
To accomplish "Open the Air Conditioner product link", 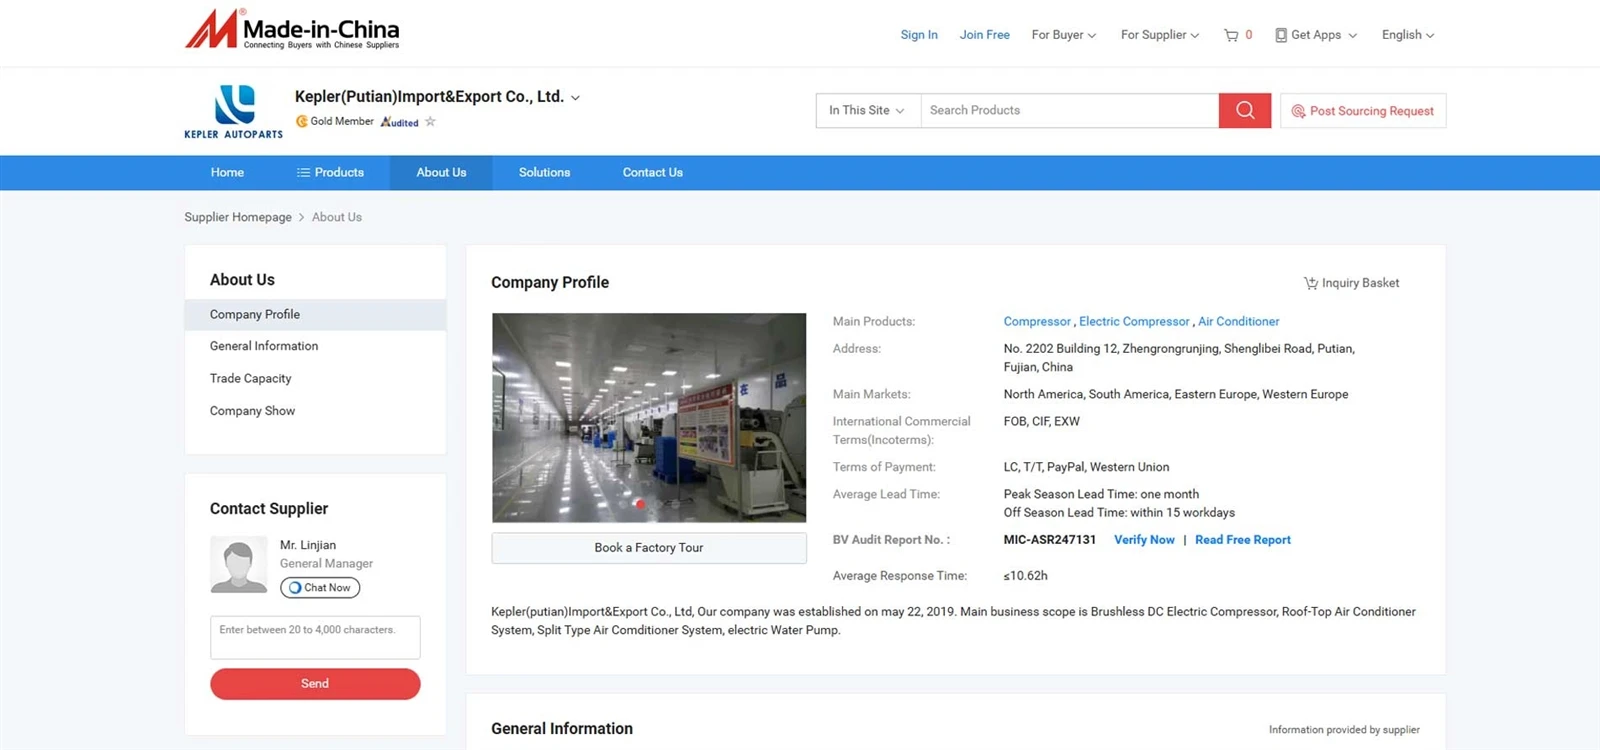I will tap(1239, 322).
